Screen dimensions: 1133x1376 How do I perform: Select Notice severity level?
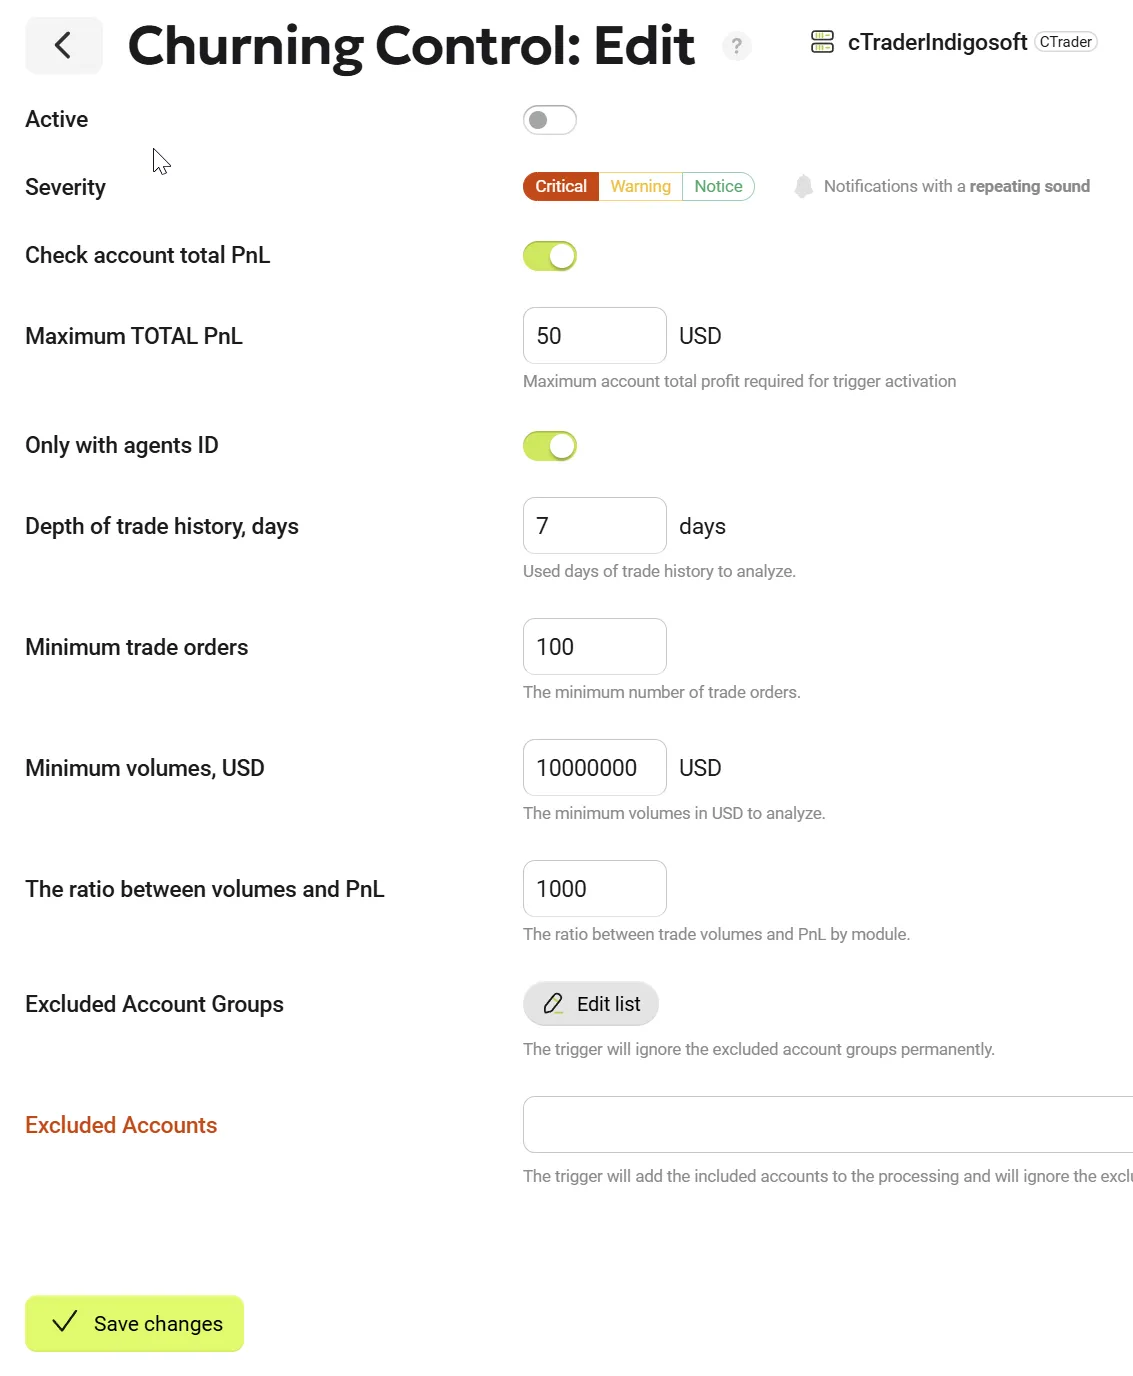tap(718, 187)
